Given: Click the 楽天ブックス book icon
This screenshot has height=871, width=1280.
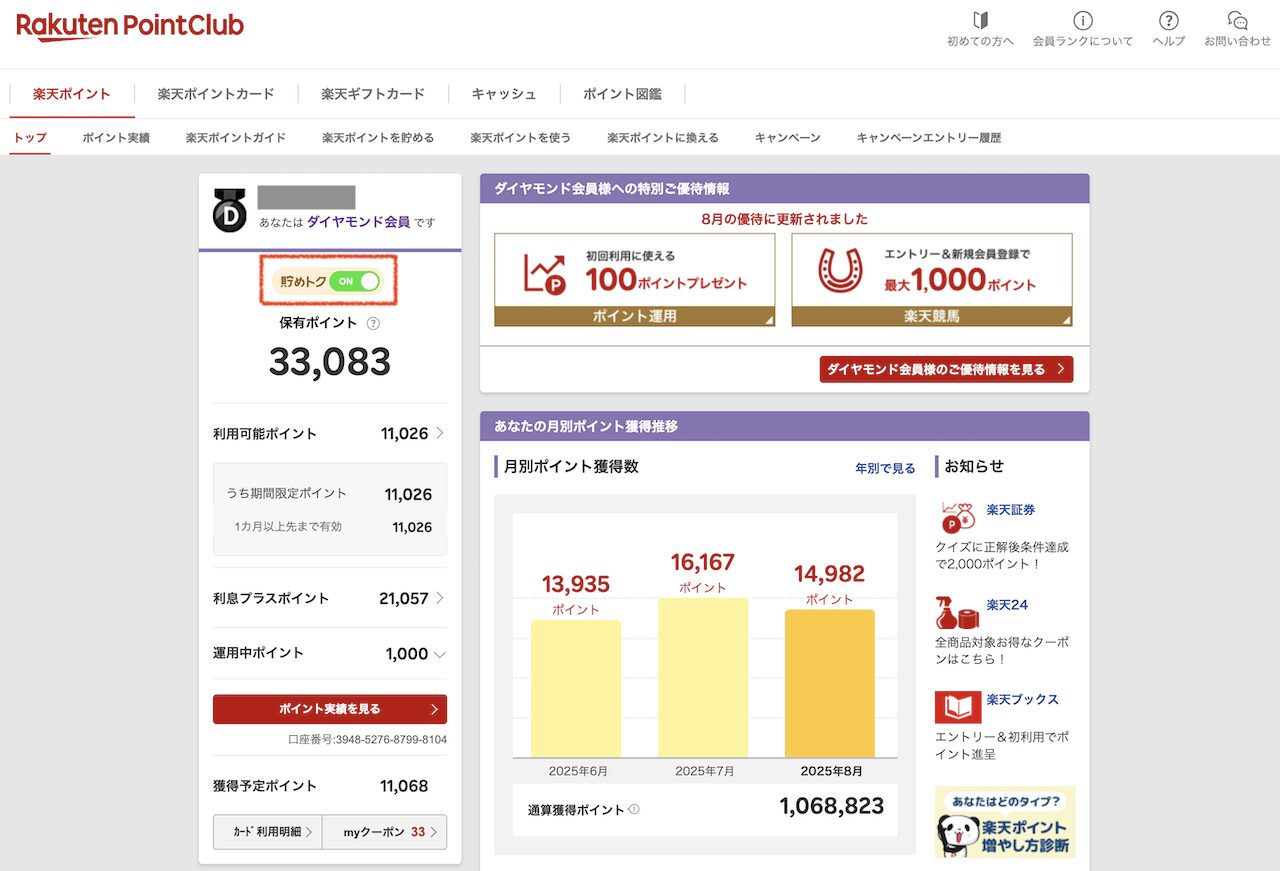Looking at the screenshot, I should click(x=957, y=707).
